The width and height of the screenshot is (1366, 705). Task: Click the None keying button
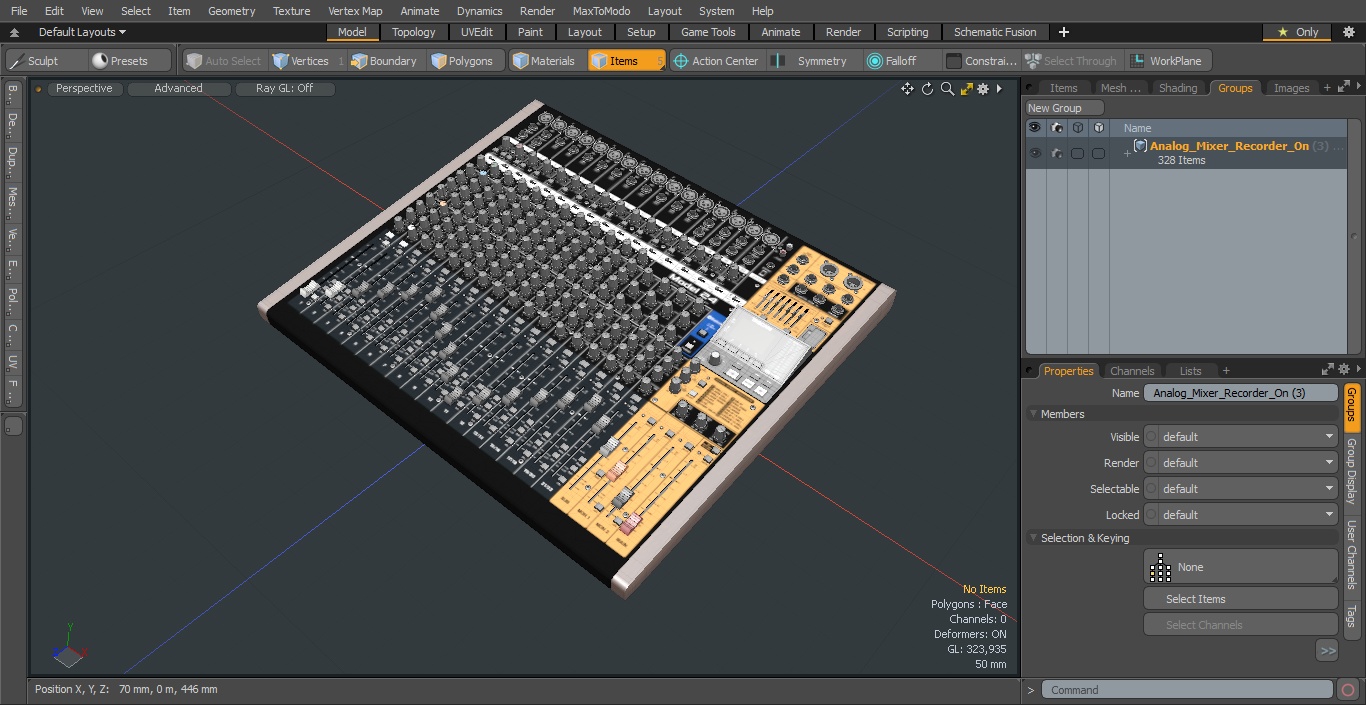(x=1241, y=567)
